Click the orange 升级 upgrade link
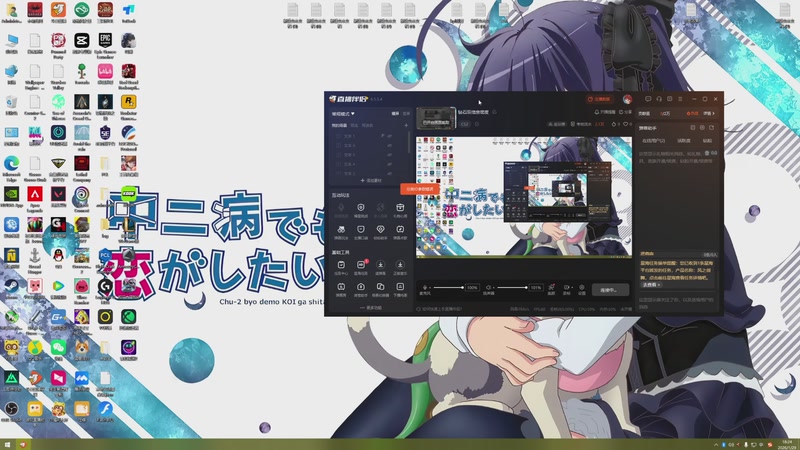Image resolution: width=800 pixels, height=450 pixels. tap(692, 113)
